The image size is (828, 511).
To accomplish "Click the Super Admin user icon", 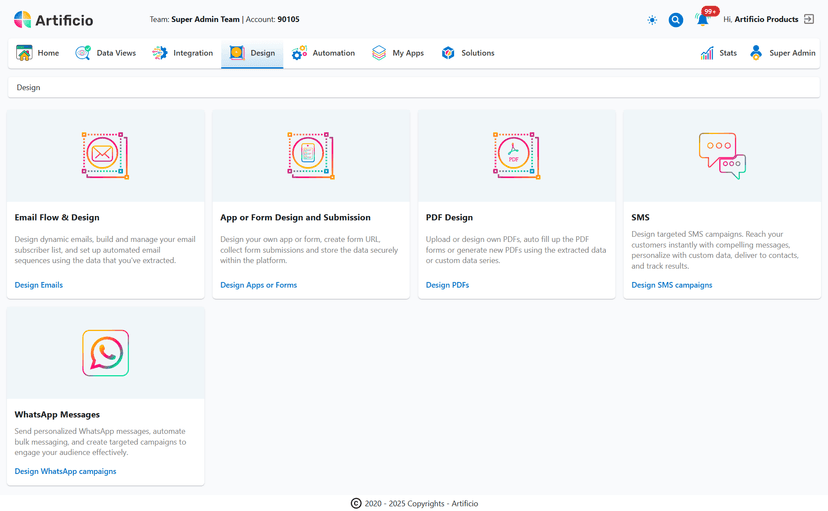I will click(756, 53).
